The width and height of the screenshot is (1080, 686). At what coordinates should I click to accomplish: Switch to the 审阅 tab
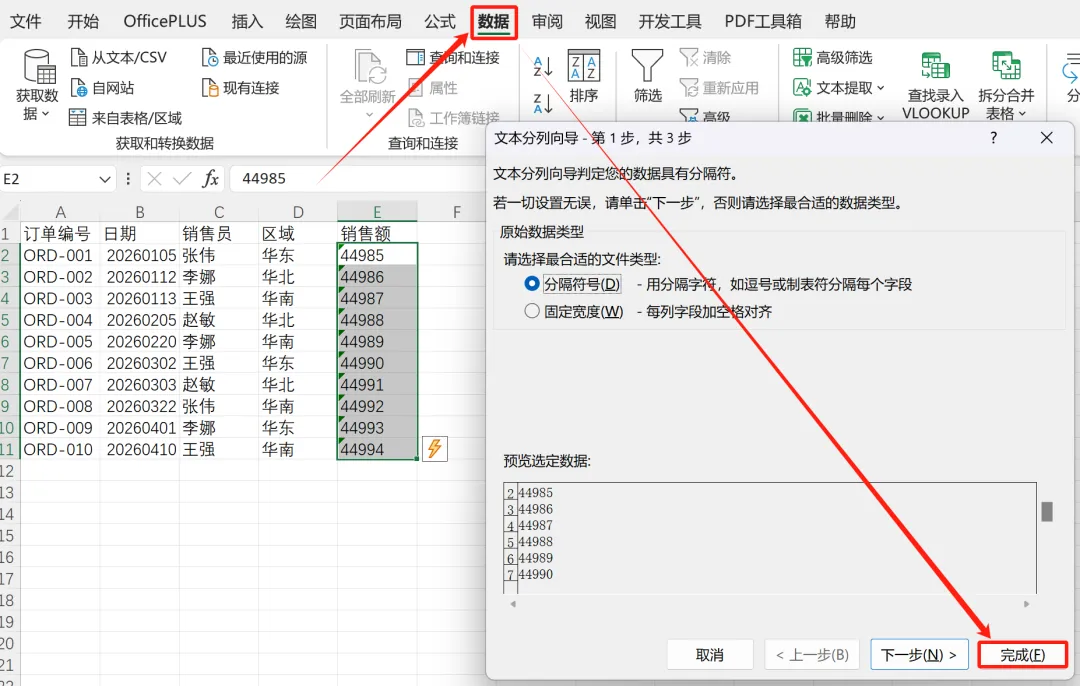point(547,21)
